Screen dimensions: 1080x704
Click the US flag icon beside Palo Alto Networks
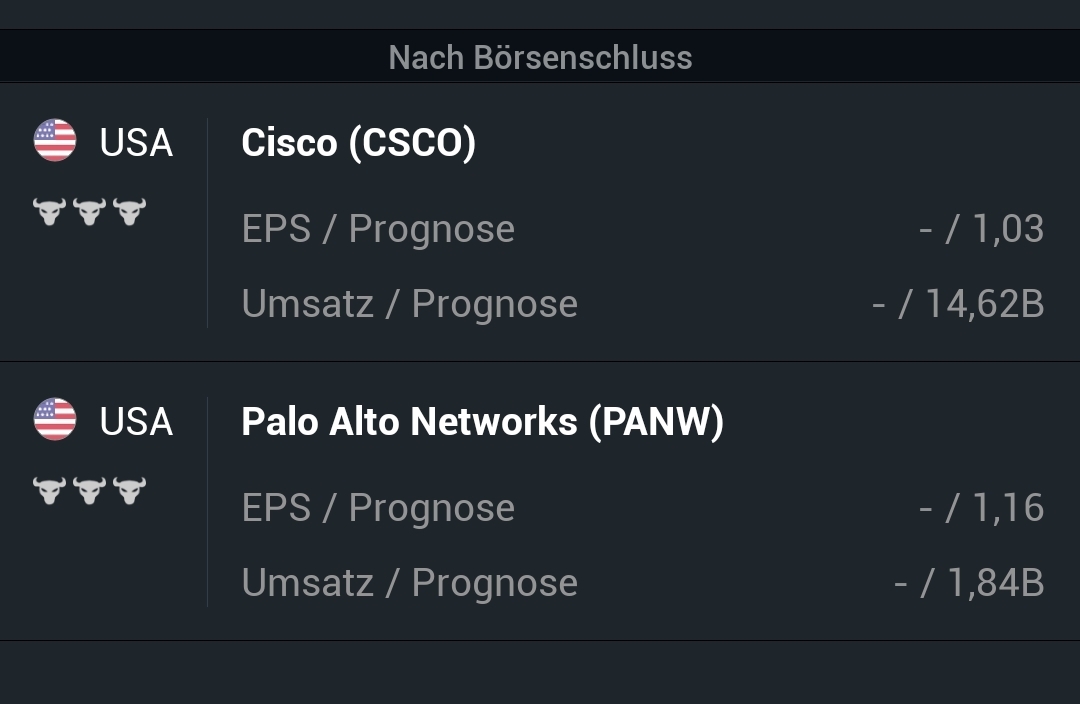[x=55, y=420]
